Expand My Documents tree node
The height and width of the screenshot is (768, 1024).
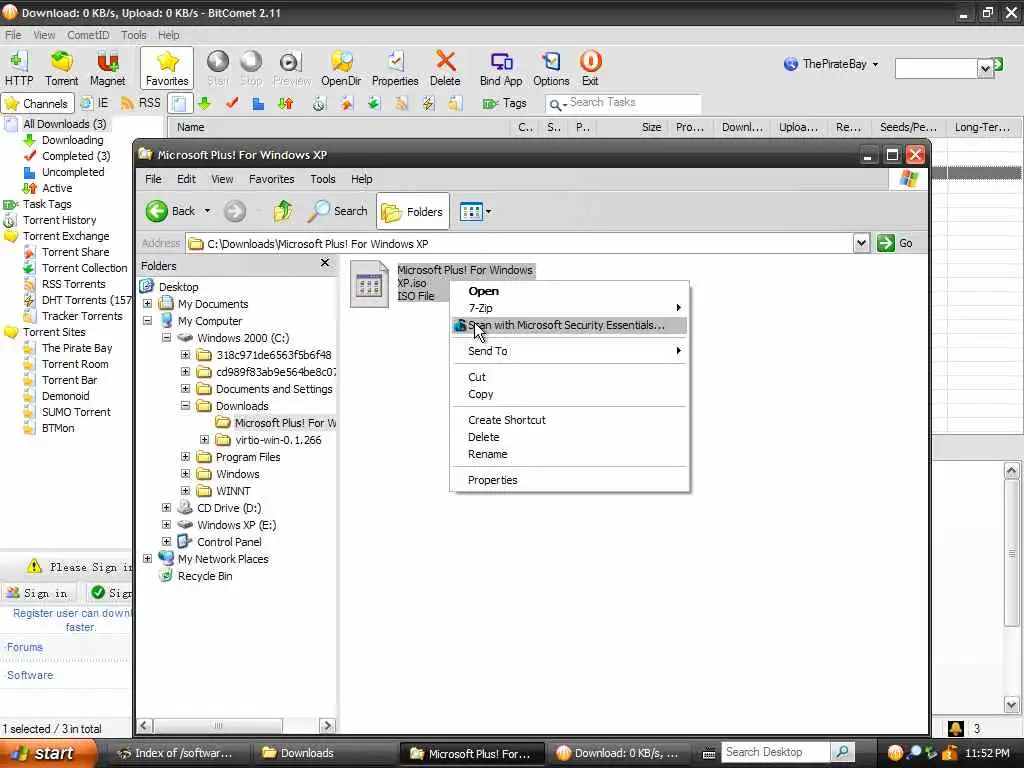click(x=148, y=304)
